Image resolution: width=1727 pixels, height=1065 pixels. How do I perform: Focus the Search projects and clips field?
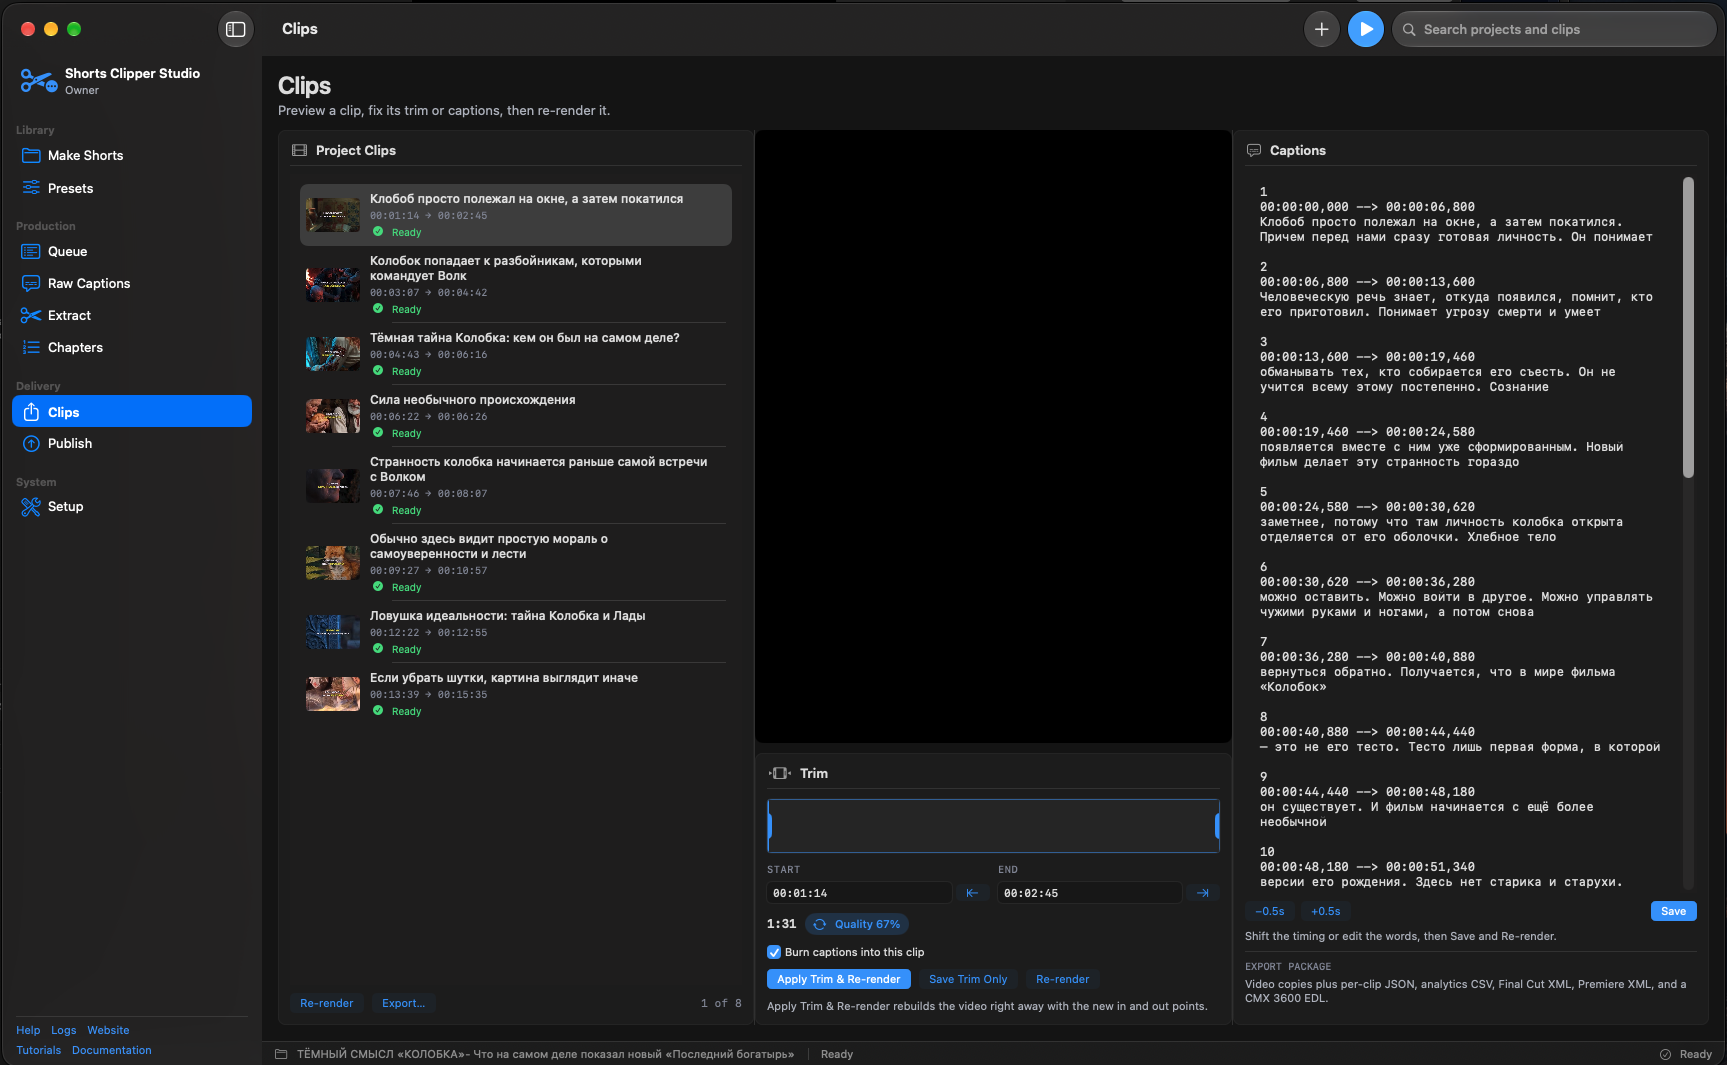1554,29
